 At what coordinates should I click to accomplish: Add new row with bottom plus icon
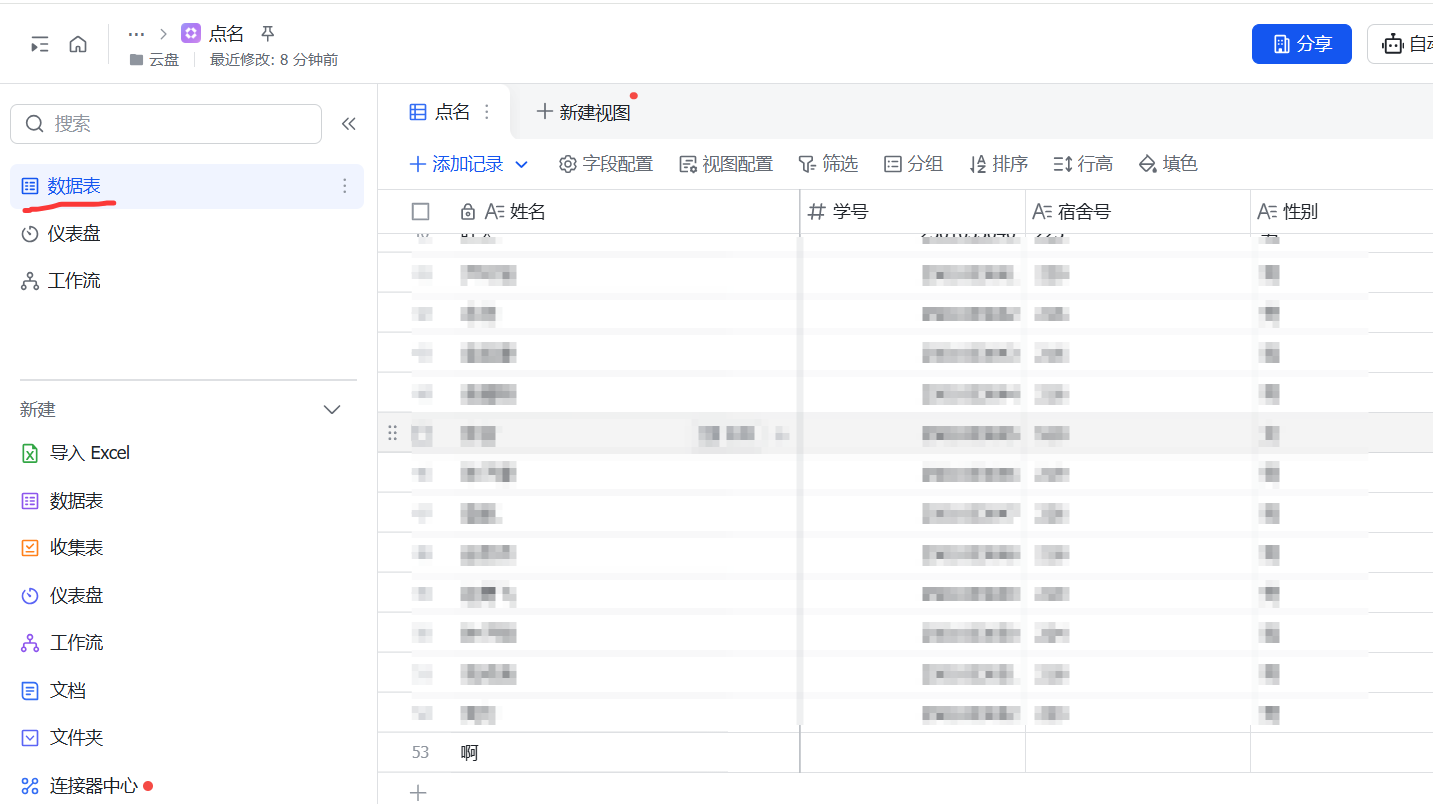point(418,793)
